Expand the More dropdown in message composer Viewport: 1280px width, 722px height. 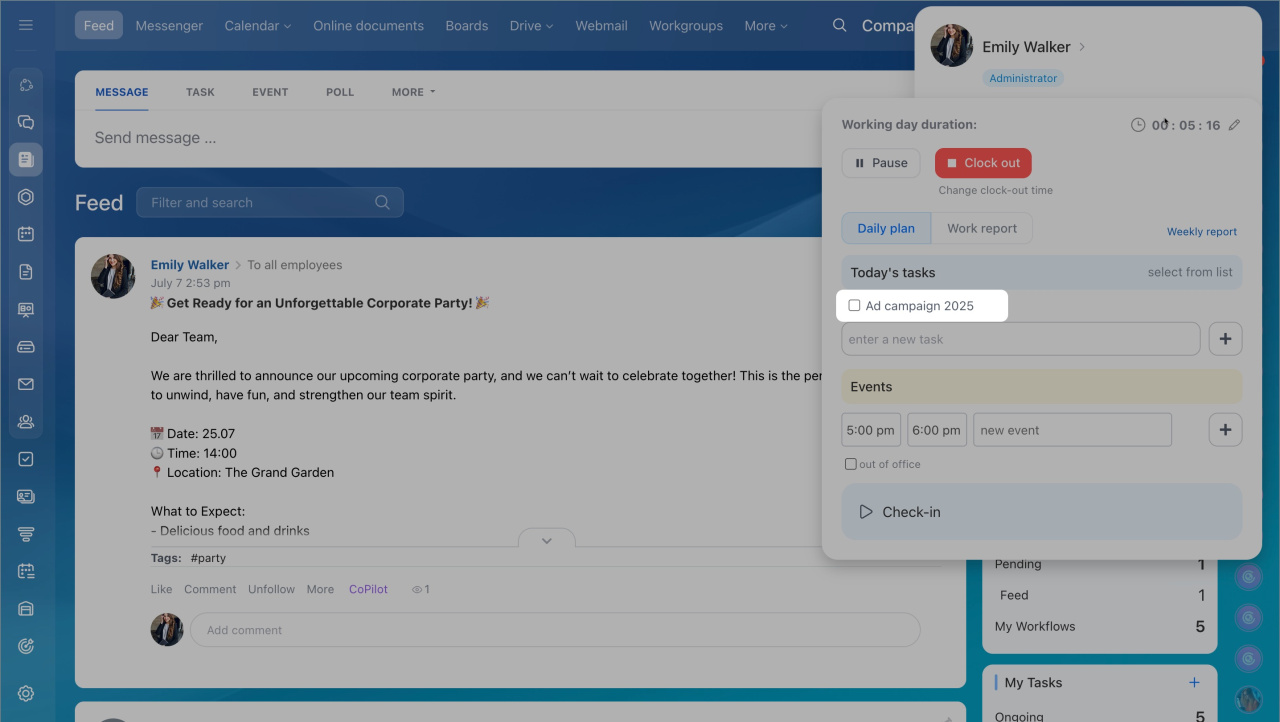coord(413,92)
